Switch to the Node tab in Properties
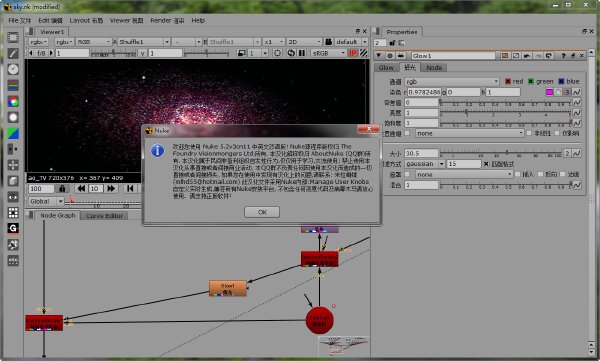The image size is (600, 361). point(434,67)
